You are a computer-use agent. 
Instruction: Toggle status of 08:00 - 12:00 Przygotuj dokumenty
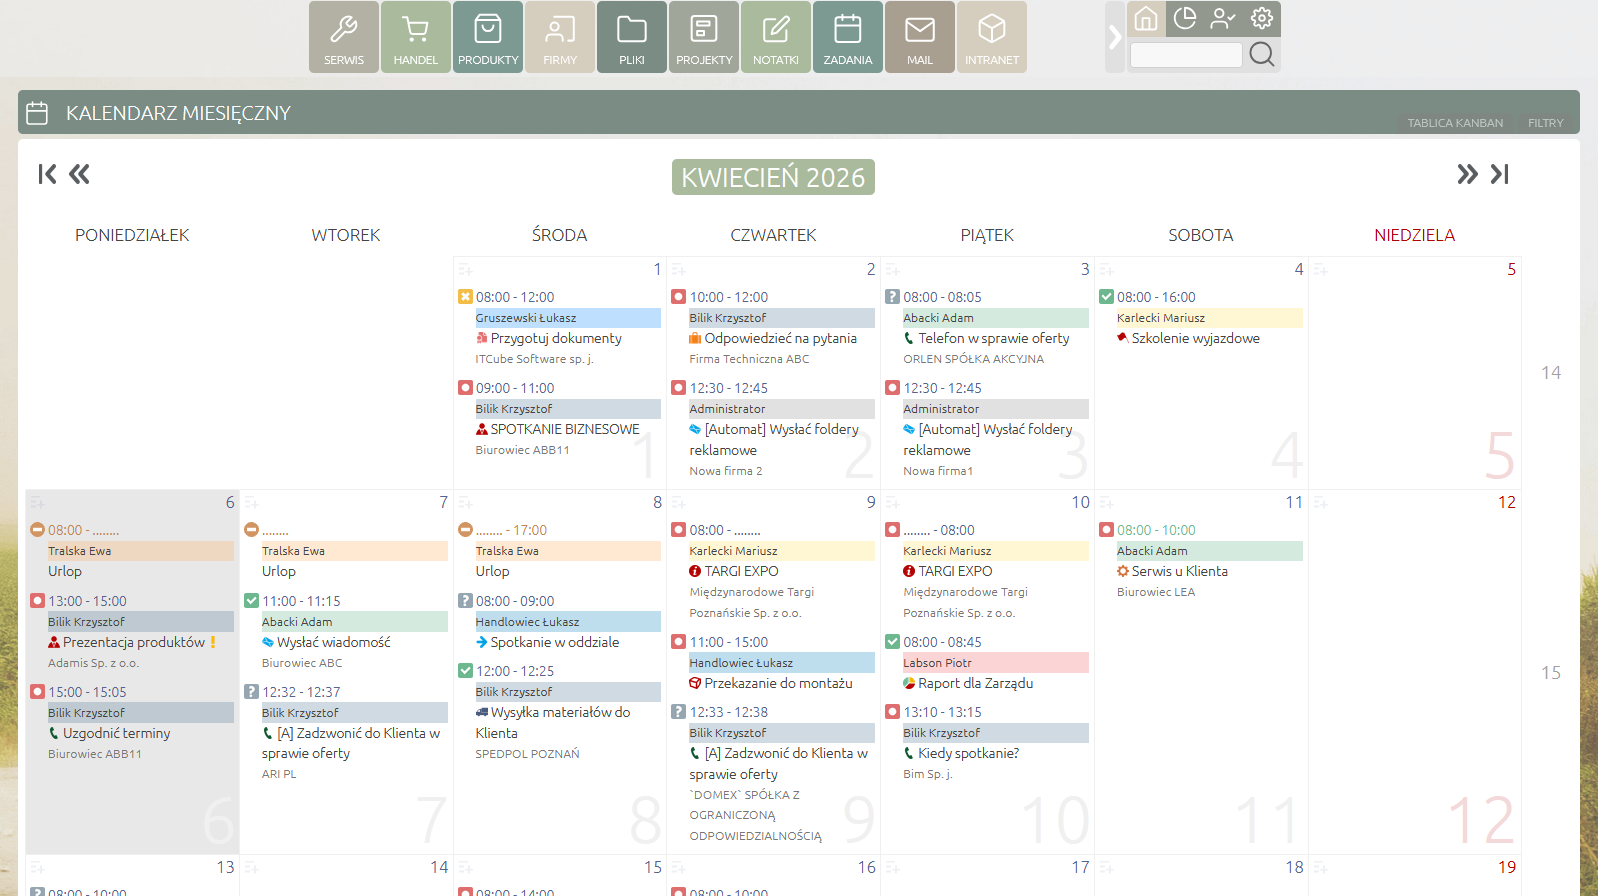click(465, 297)
